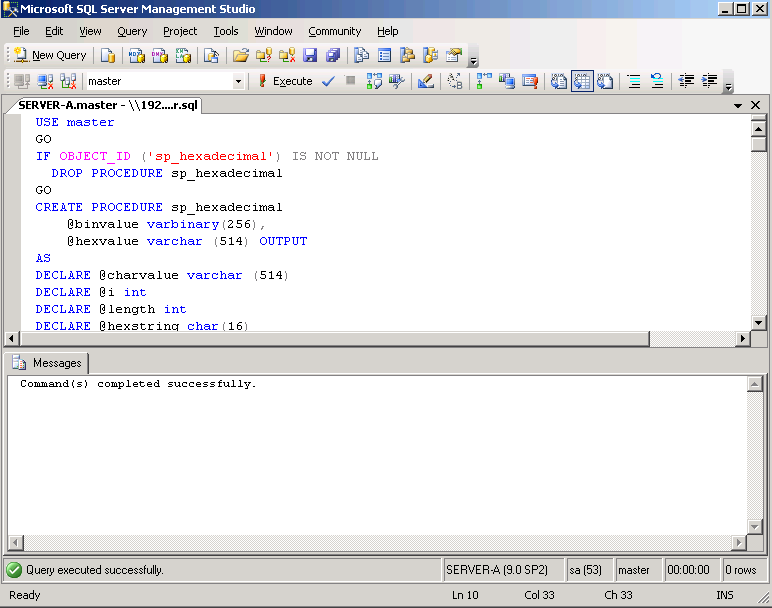772x608 pixels.
Task: Toggle Results to Text output mode
Action: [560, 81]
